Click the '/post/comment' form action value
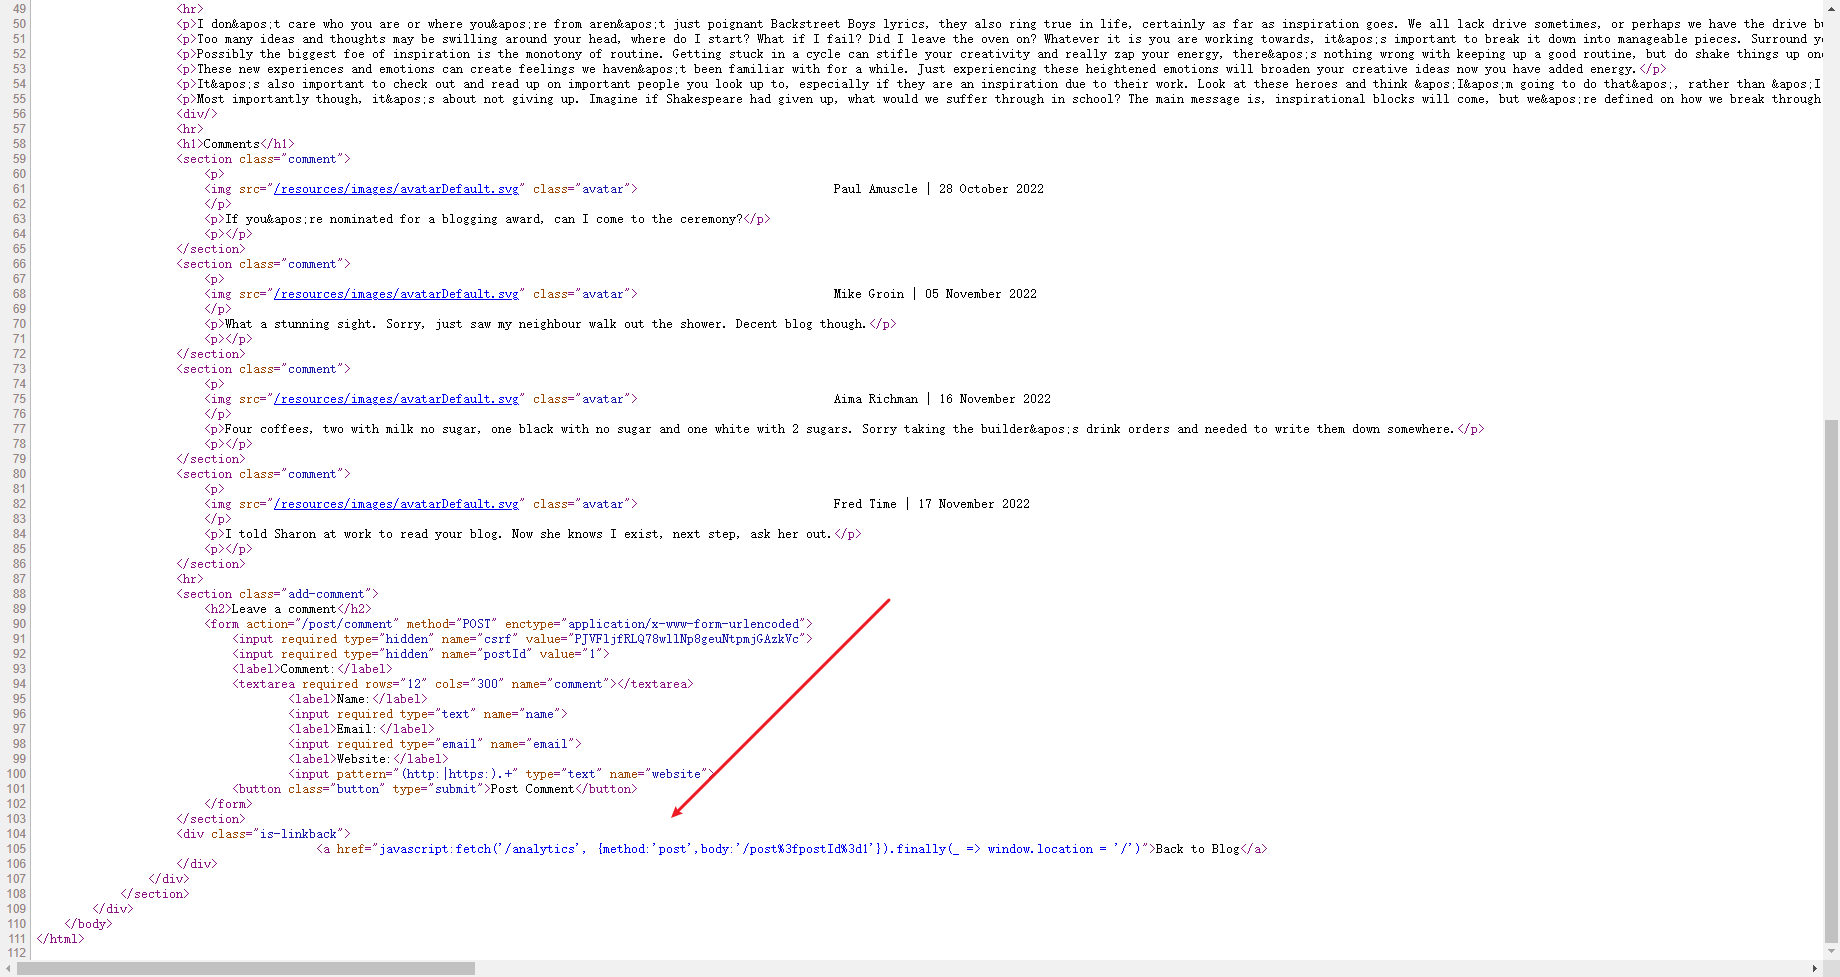Viewport: 1840px width, 977px height. (347, 624)
